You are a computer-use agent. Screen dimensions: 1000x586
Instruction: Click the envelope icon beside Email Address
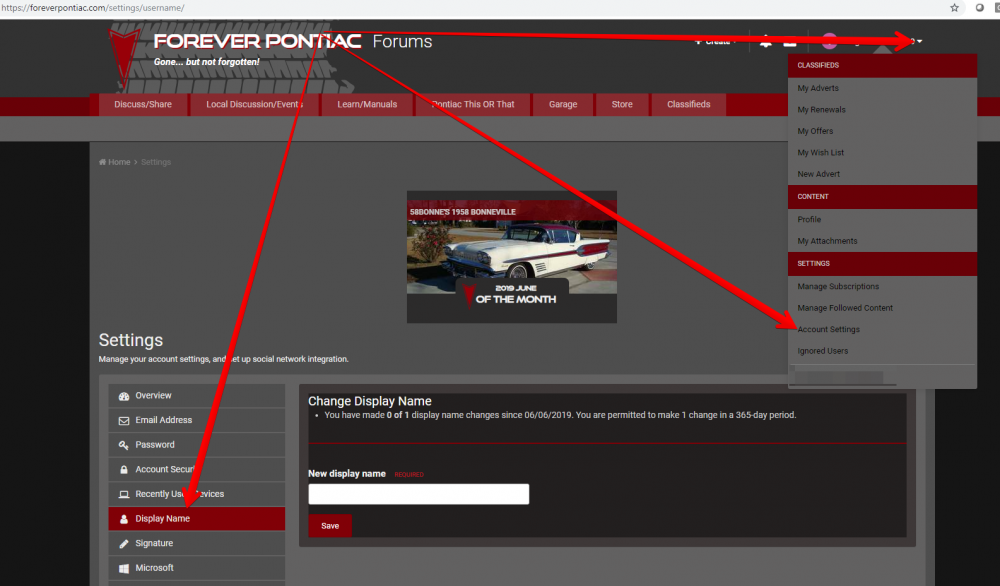124,421
